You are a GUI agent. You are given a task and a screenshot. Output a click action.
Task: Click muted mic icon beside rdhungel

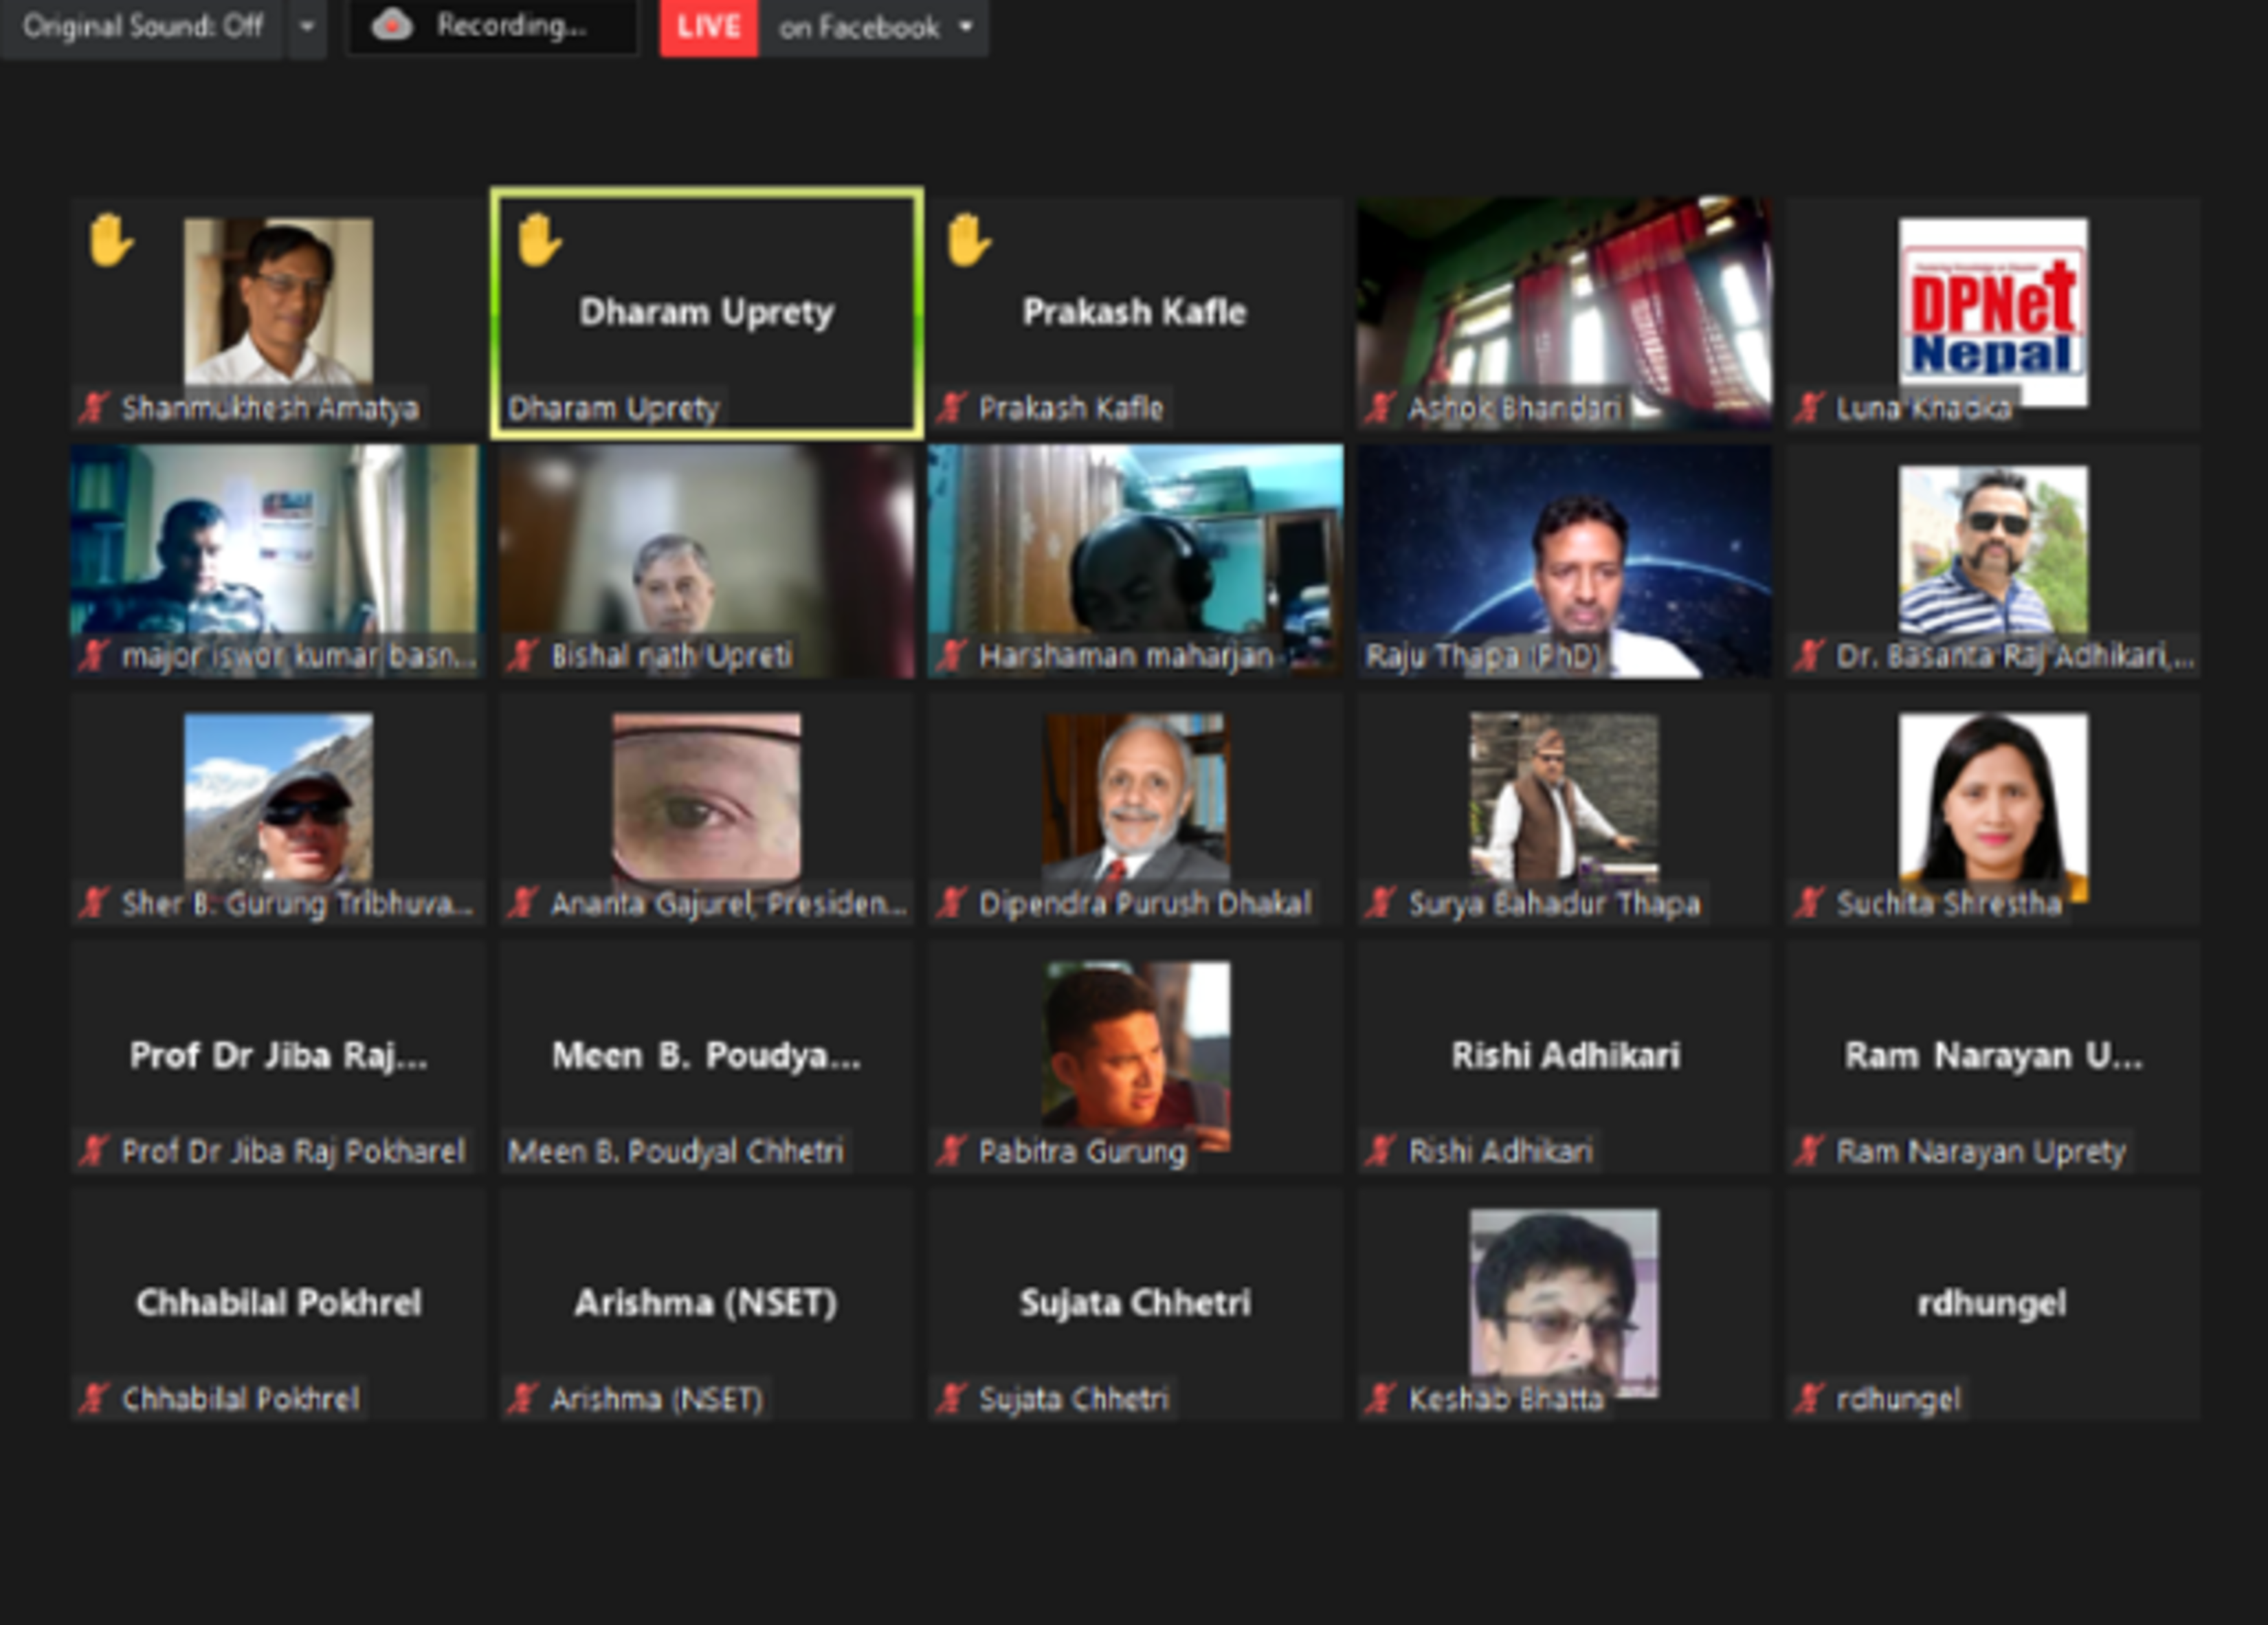1808,1398
